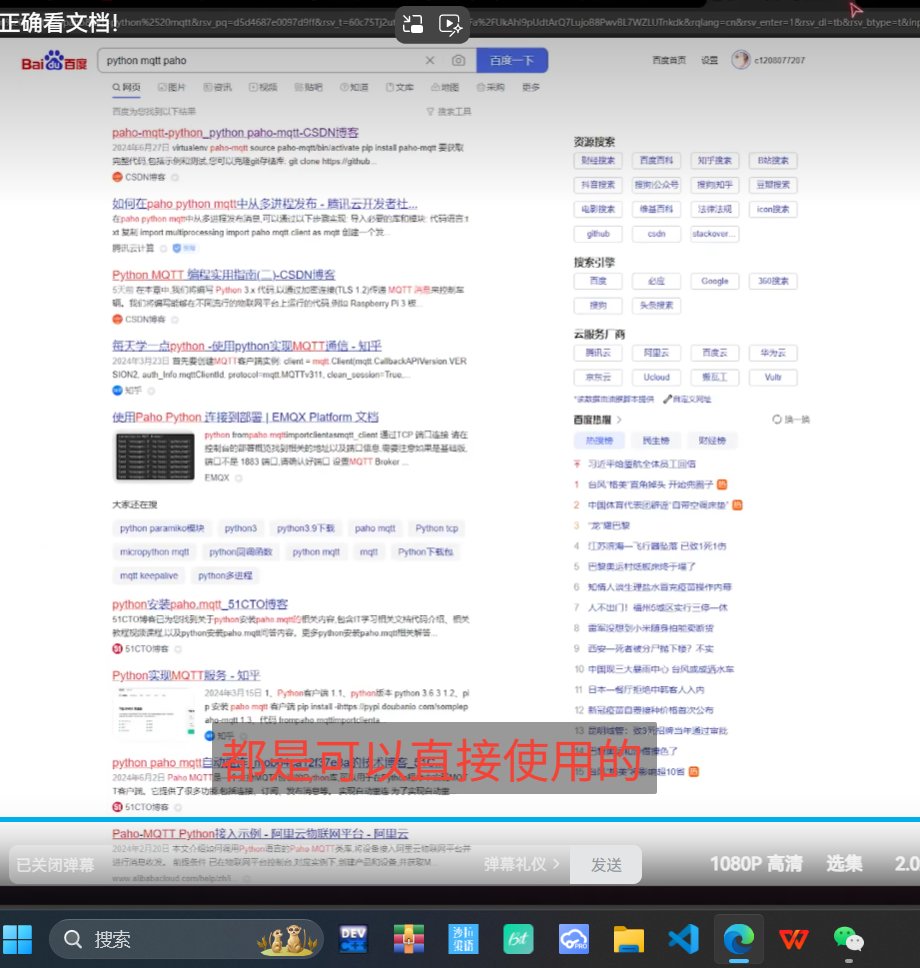Clear the search query with the X icon

pos(430,60)
